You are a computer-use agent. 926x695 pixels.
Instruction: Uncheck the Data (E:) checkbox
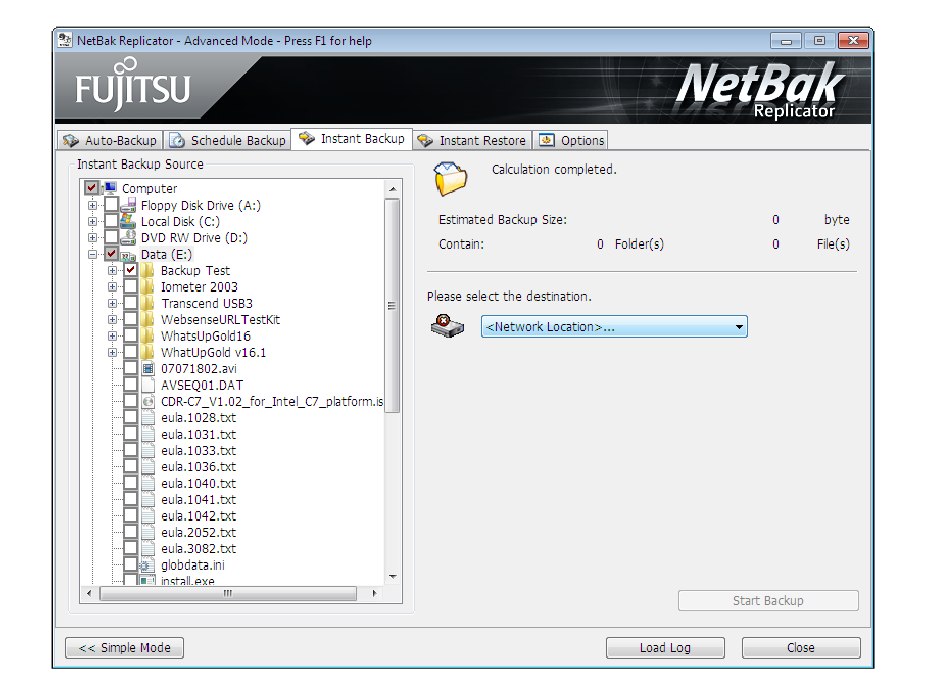click(111, 254)
